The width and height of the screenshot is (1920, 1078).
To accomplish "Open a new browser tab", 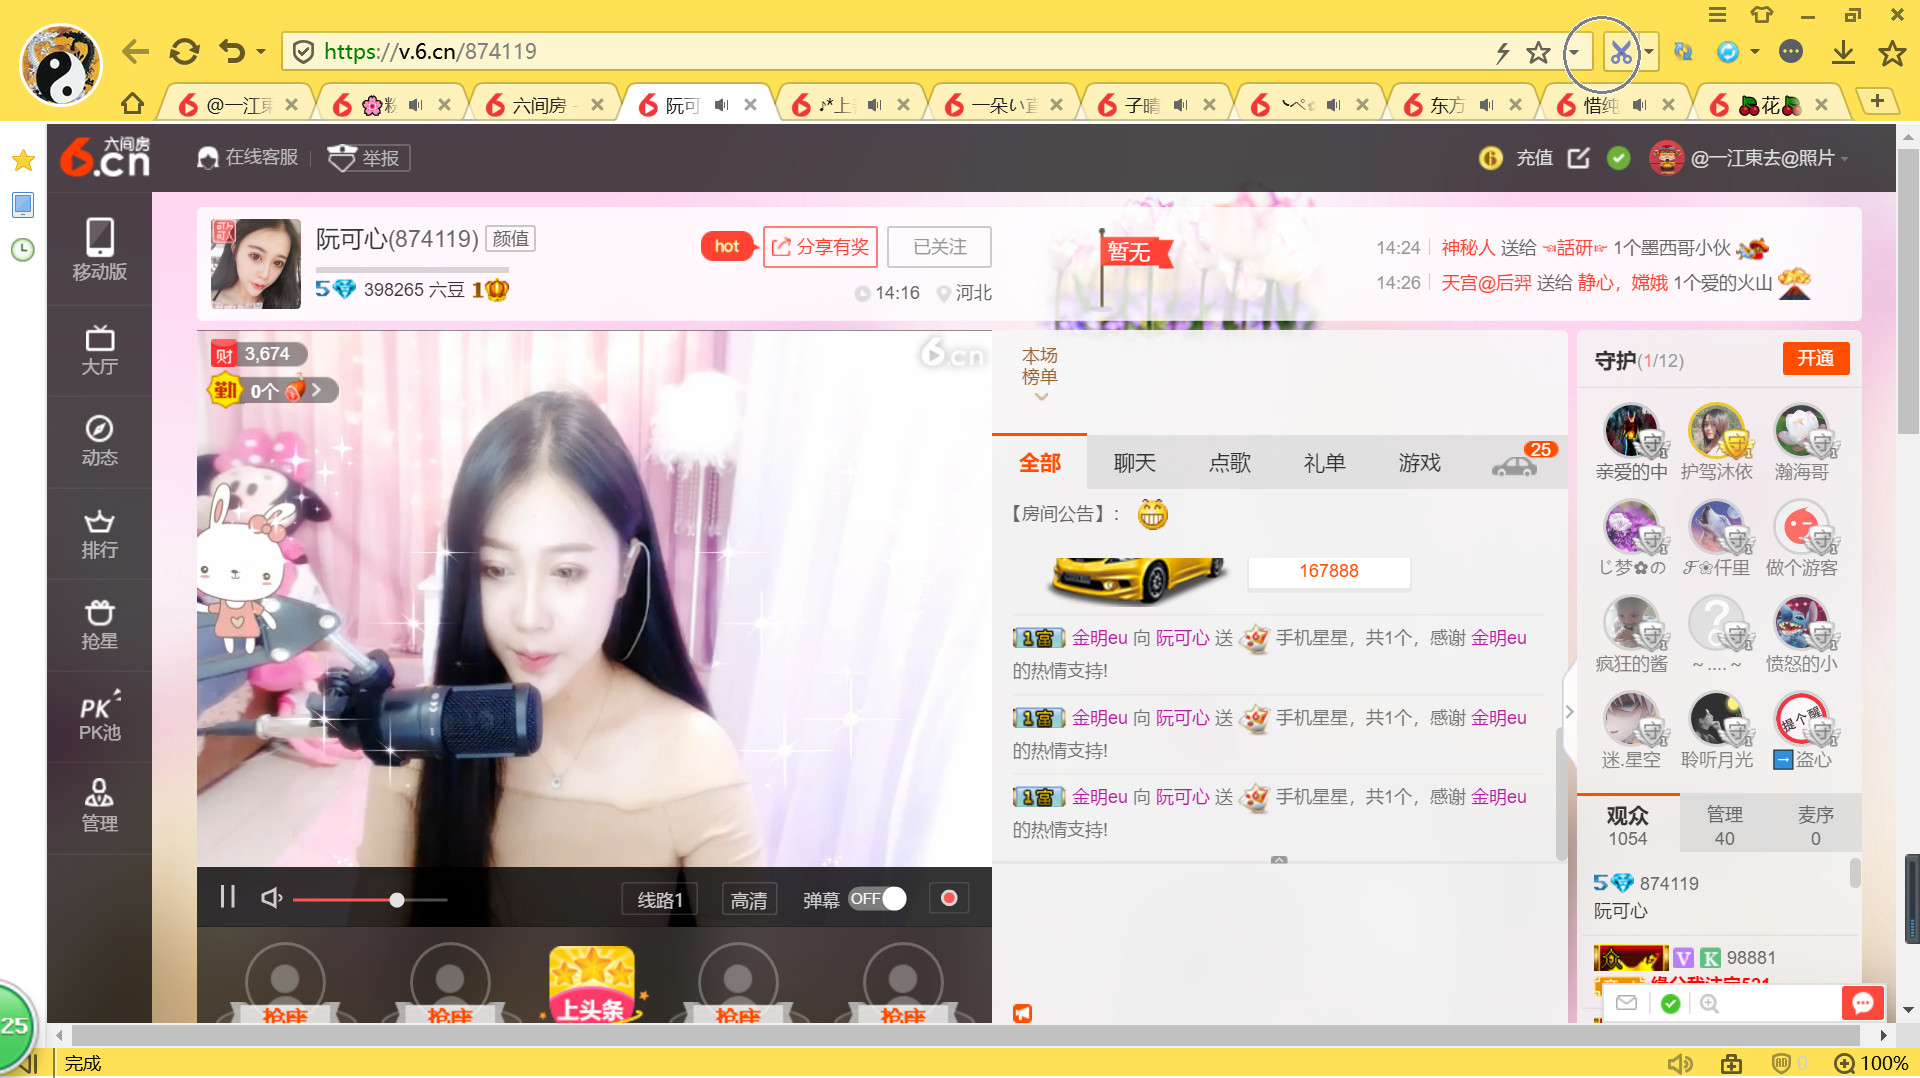I will [1877, 101].
